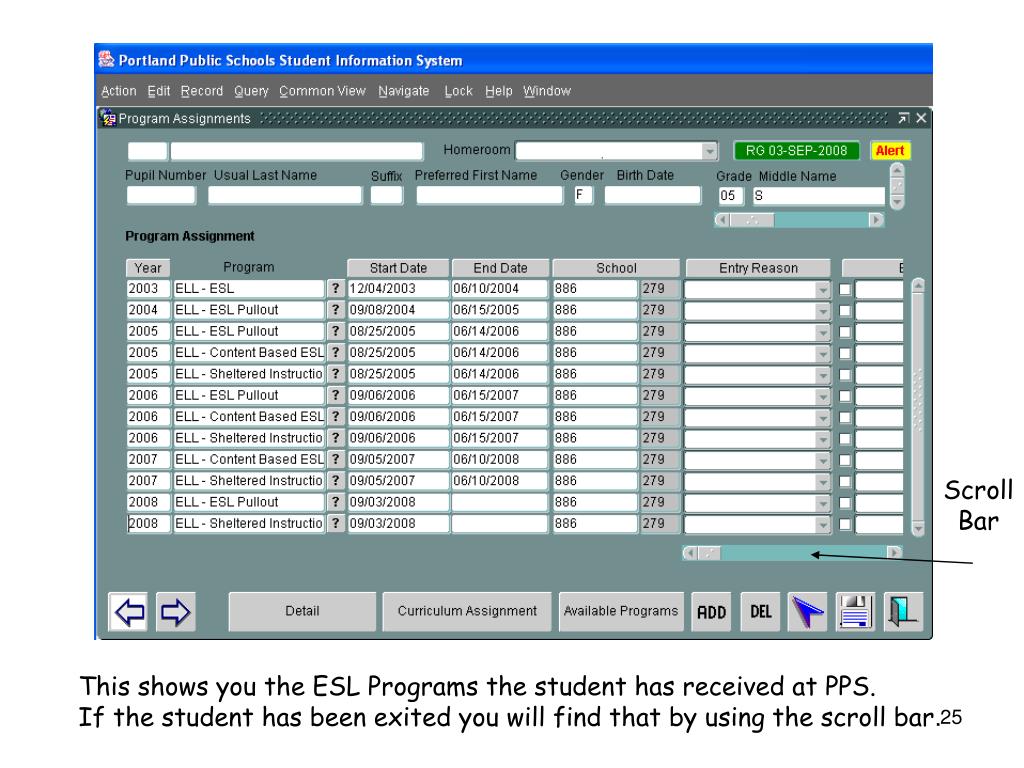Exit using the door icon
This screenshot has height=768, width=1024.
903,612
